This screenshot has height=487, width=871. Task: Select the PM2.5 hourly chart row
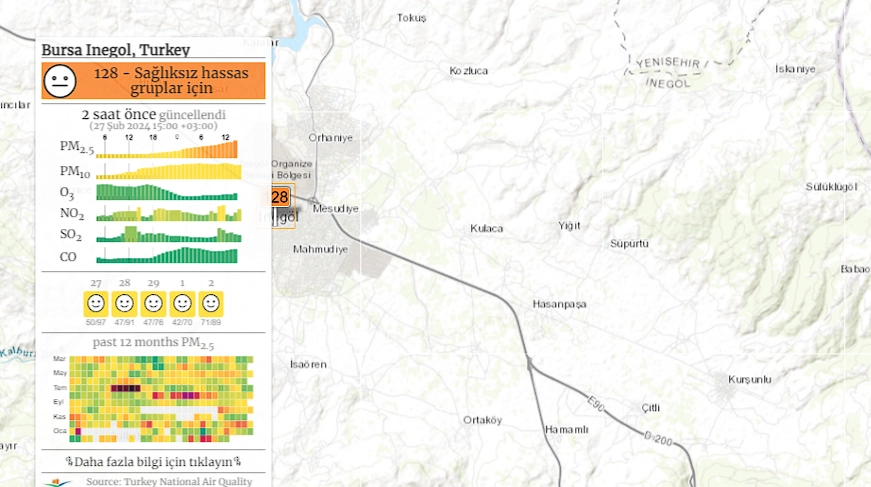click(x=168, y=150)
